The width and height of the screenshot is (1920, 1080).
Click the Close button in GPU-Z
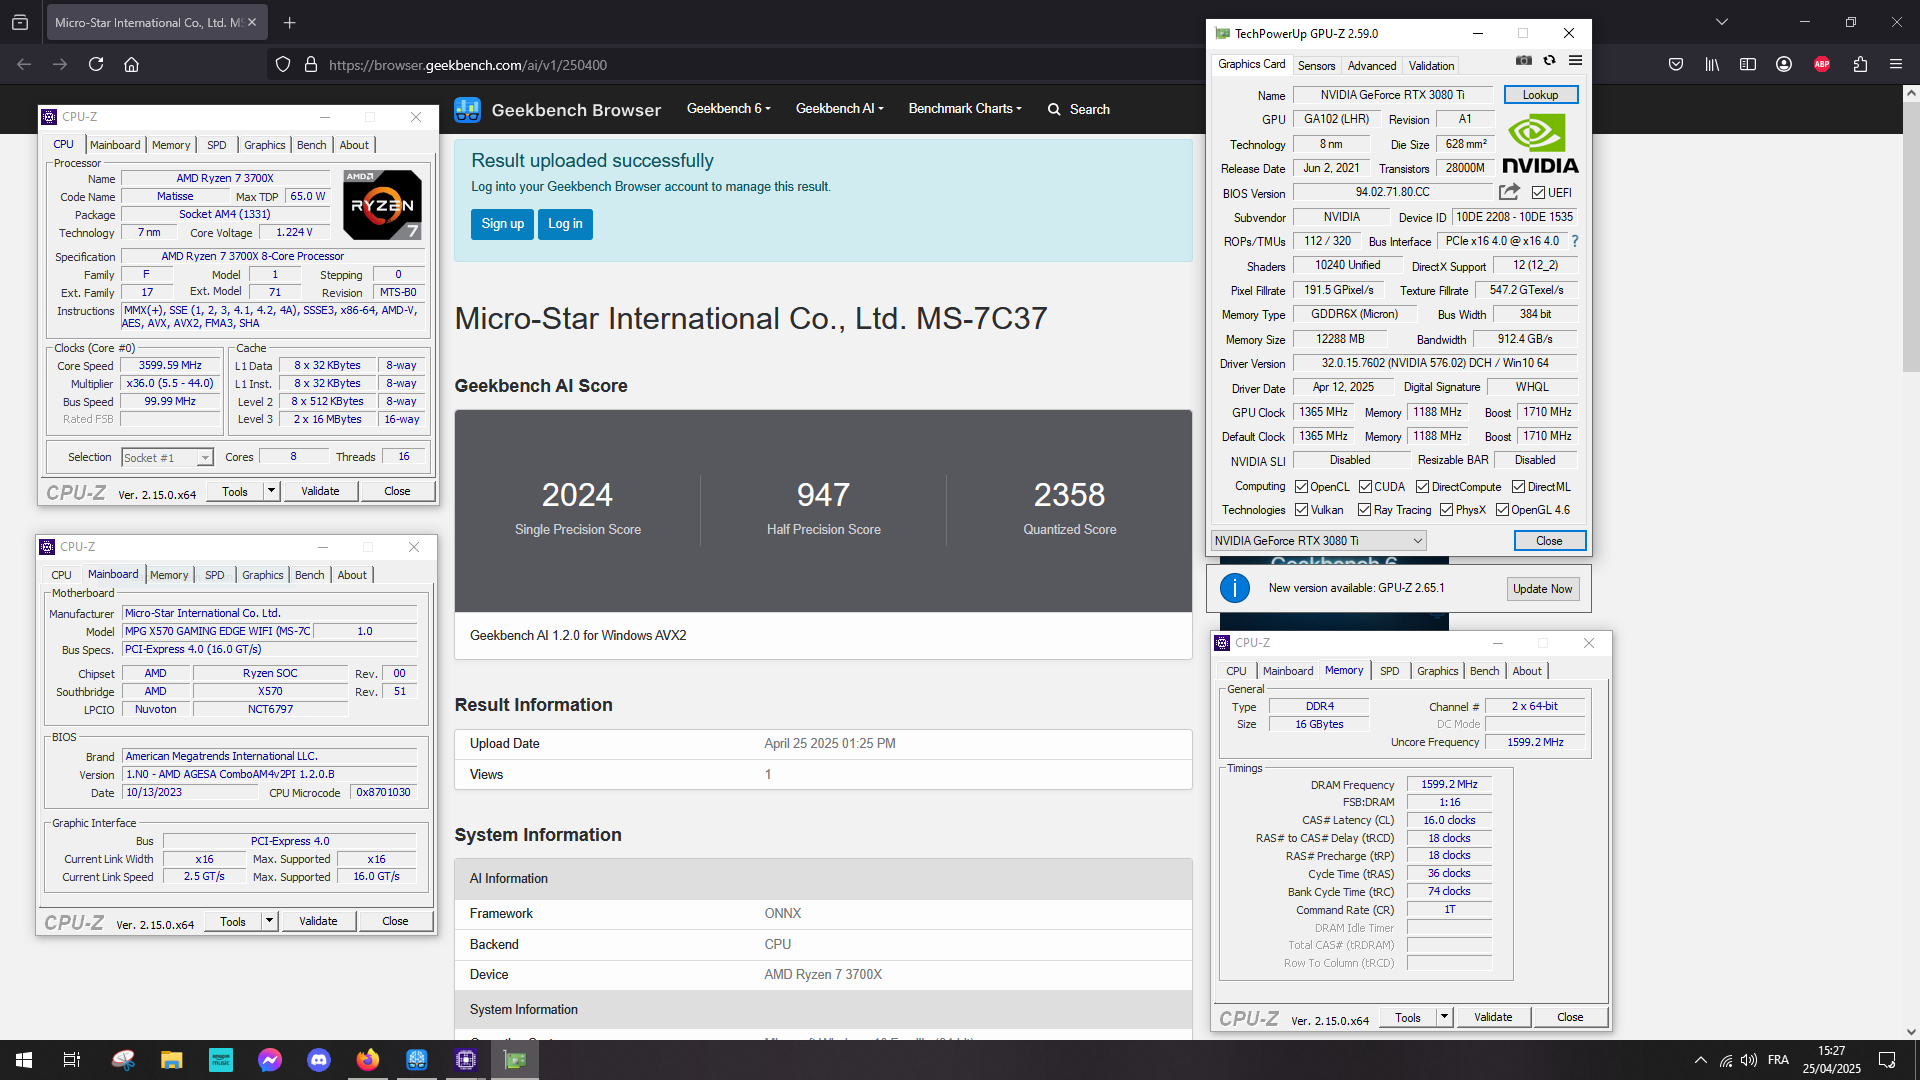click(1549, 541)
